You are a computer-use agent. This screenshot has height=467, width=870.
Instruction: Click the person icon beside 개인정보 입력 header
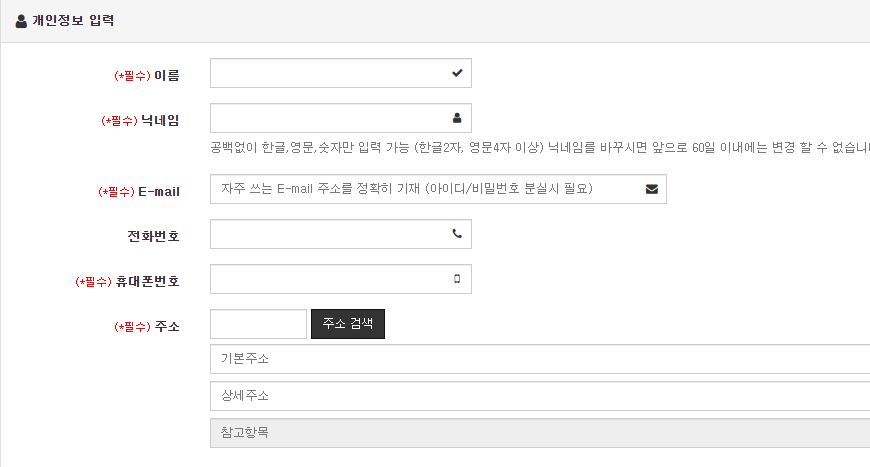pos(21,21)
